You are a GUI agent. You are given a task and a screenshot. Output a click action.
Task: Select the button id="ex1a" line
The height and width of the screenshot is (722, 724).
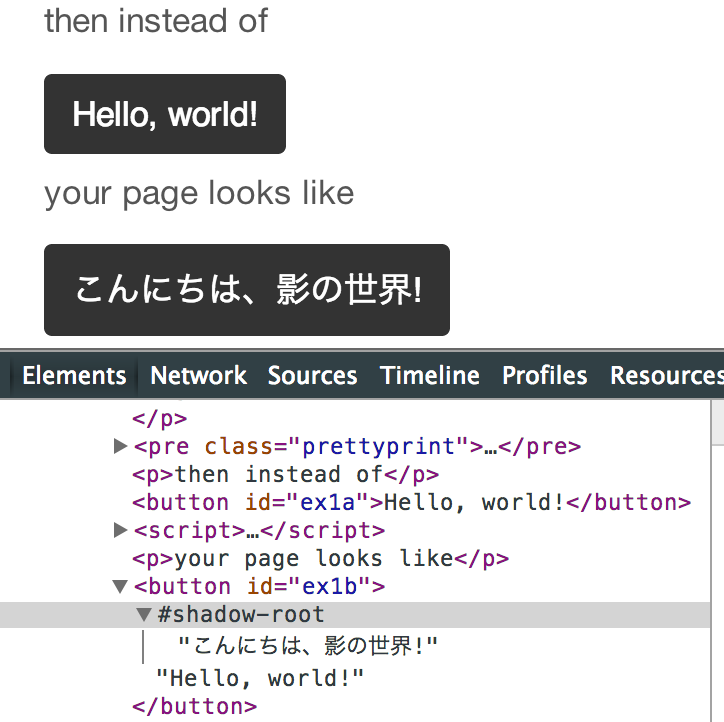(x=411, y=502)
